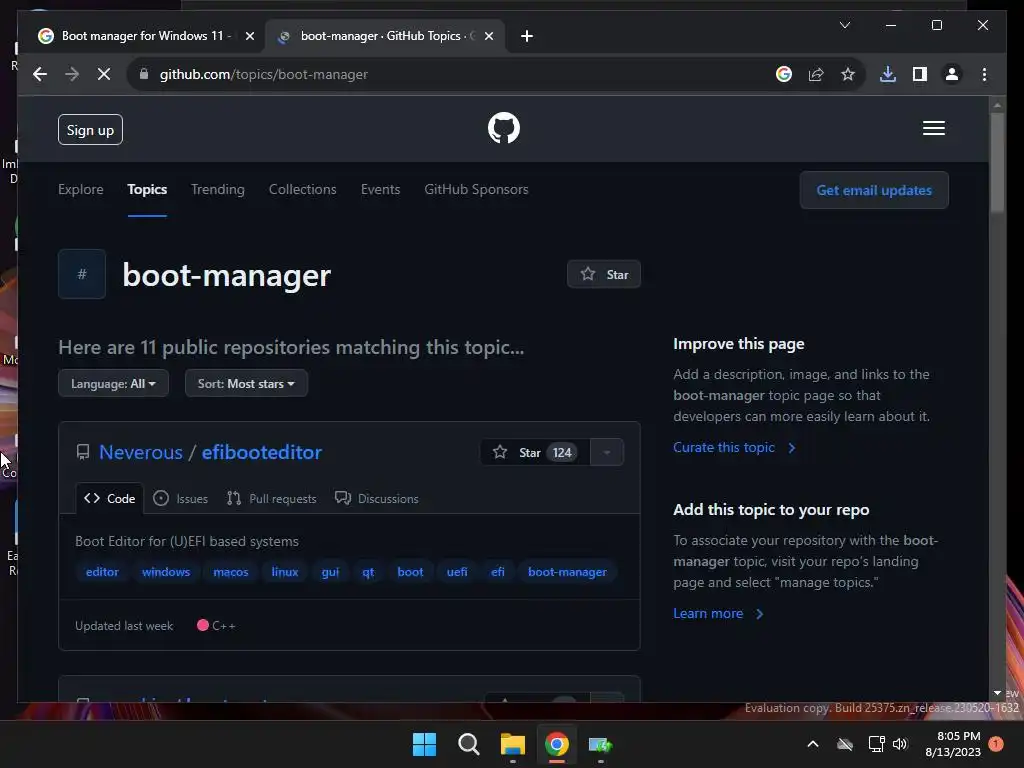Click the windows topic tag
1024x768 pixels.
[x=166, y=571]
